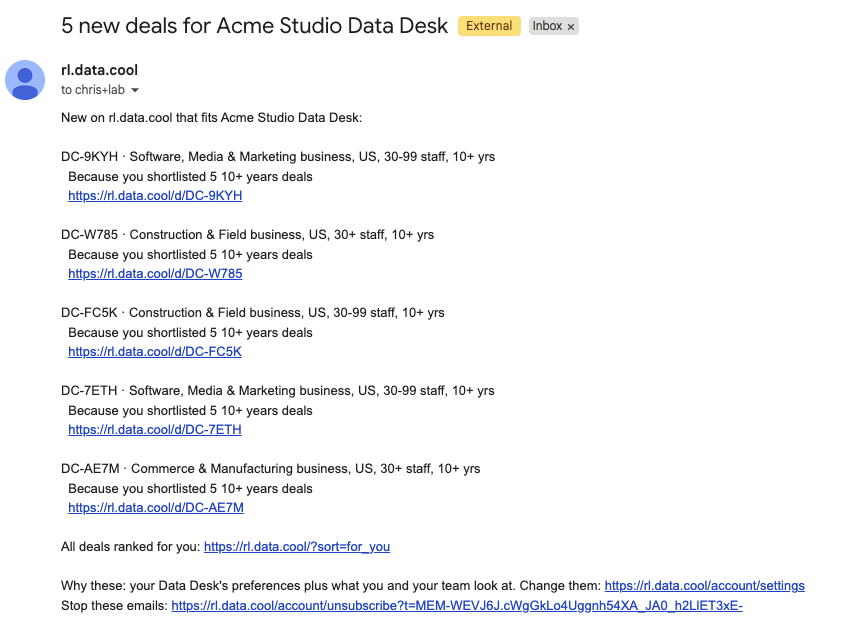Open the DC-FC5K deal link
Image resolution: width=865 pixels, height=634 pixels.
pos(154,351)
